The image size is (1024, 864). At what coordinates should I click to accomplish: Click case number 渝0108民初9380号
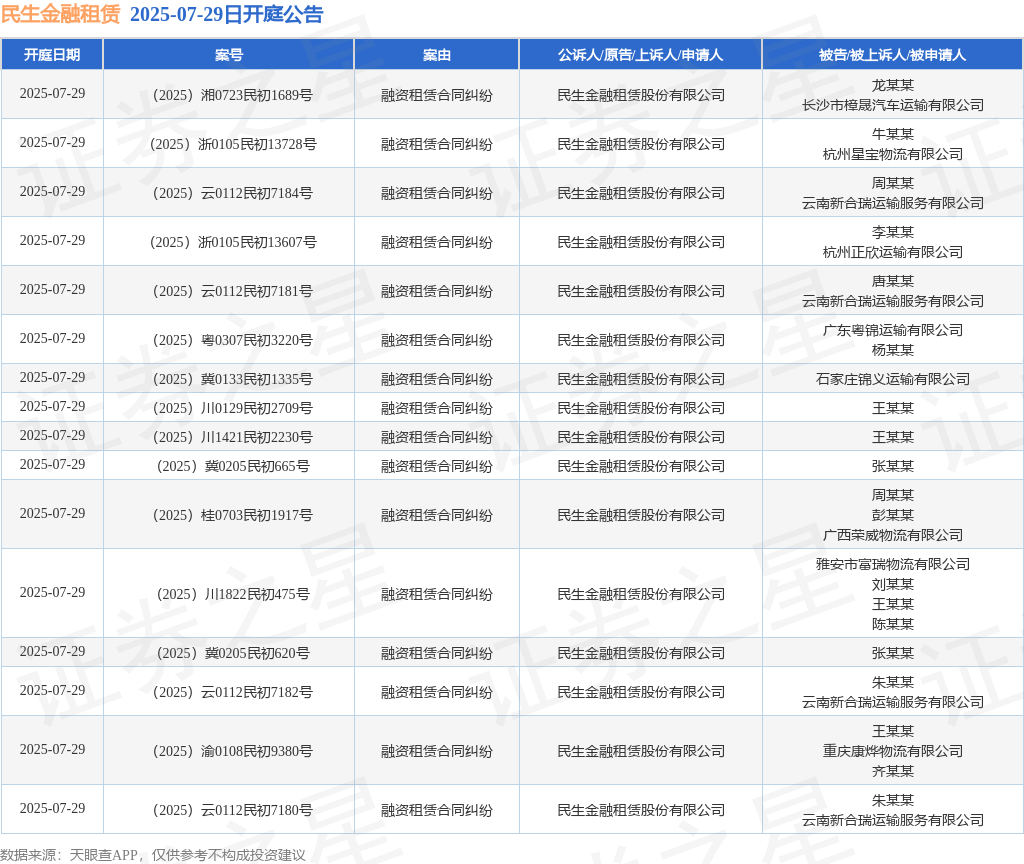pyautogui.click(x=232, y=751)
